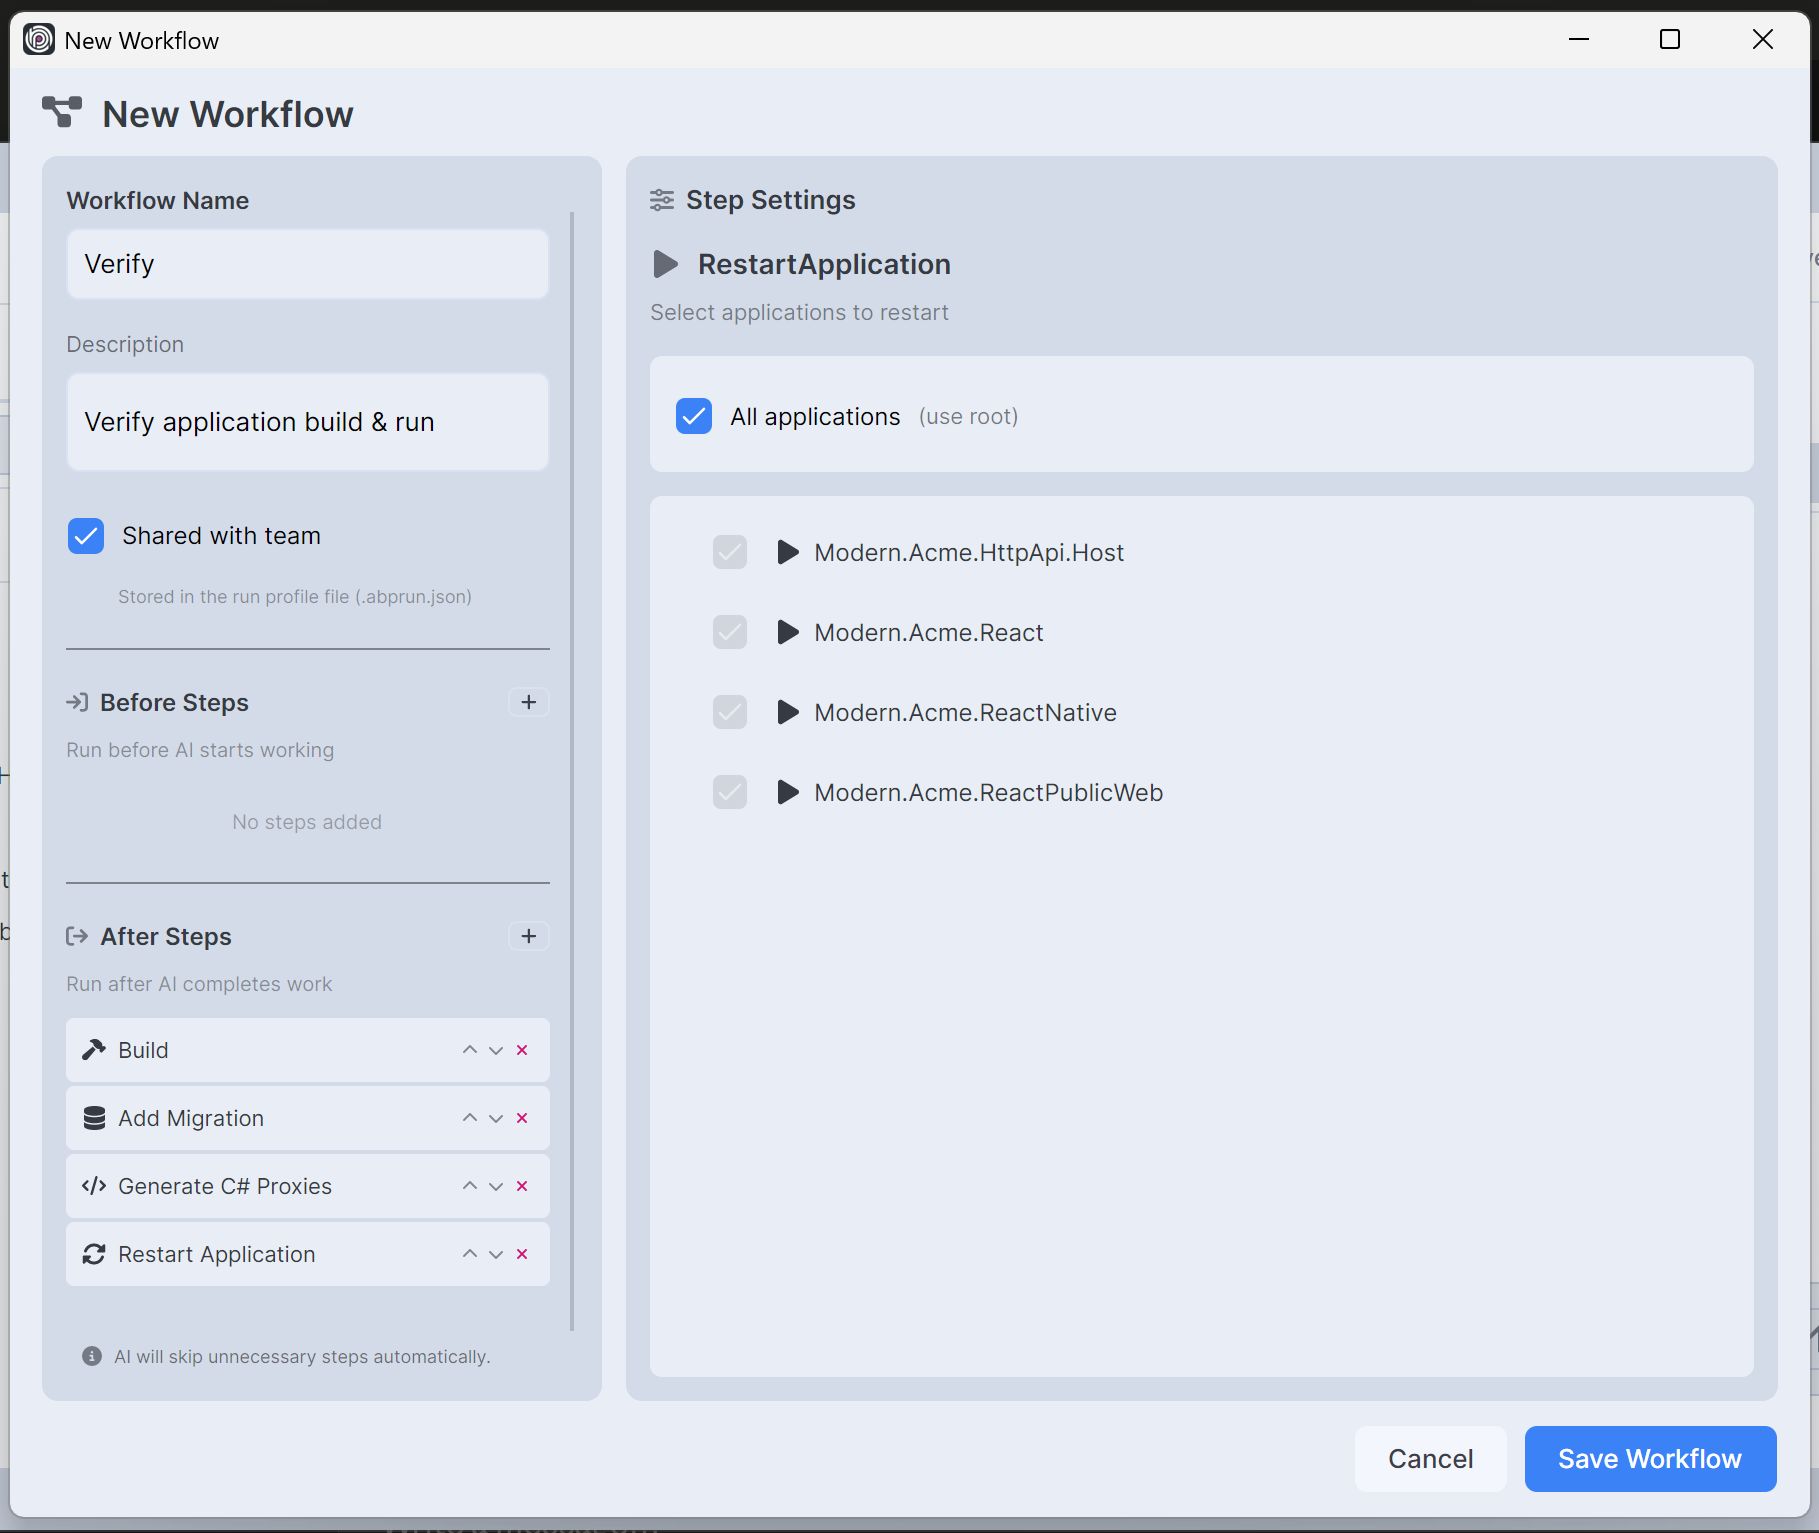Move the Build step down
This screenshot has width=1819, height=1533.
496,1050
